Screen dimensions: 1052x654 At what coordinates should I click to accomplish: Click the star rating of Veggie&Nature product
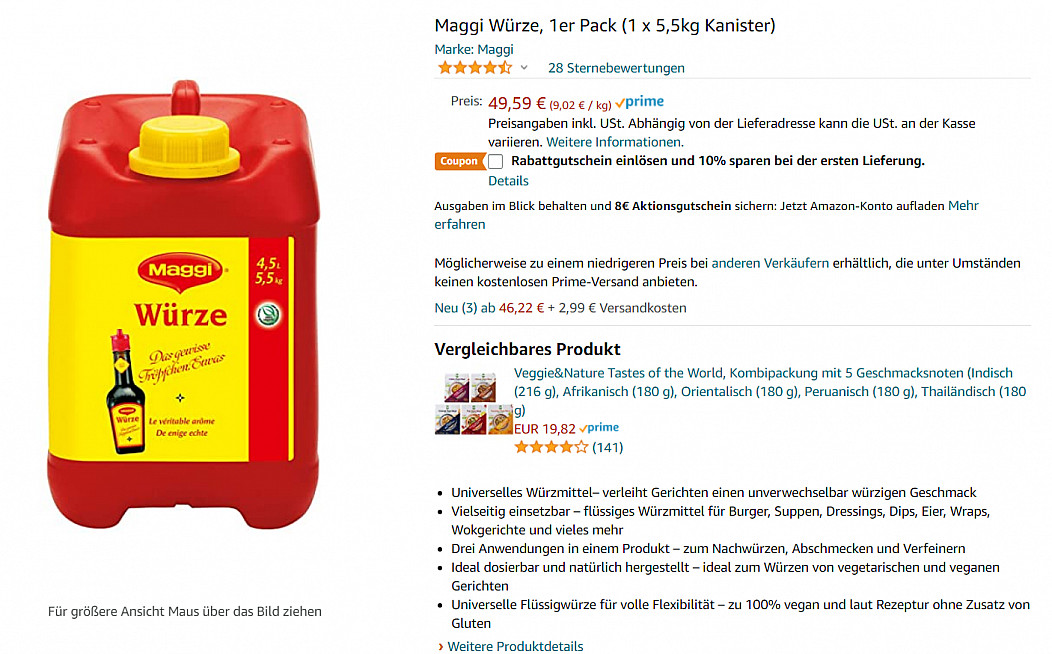pyautogui.click(x=551, y=447)
